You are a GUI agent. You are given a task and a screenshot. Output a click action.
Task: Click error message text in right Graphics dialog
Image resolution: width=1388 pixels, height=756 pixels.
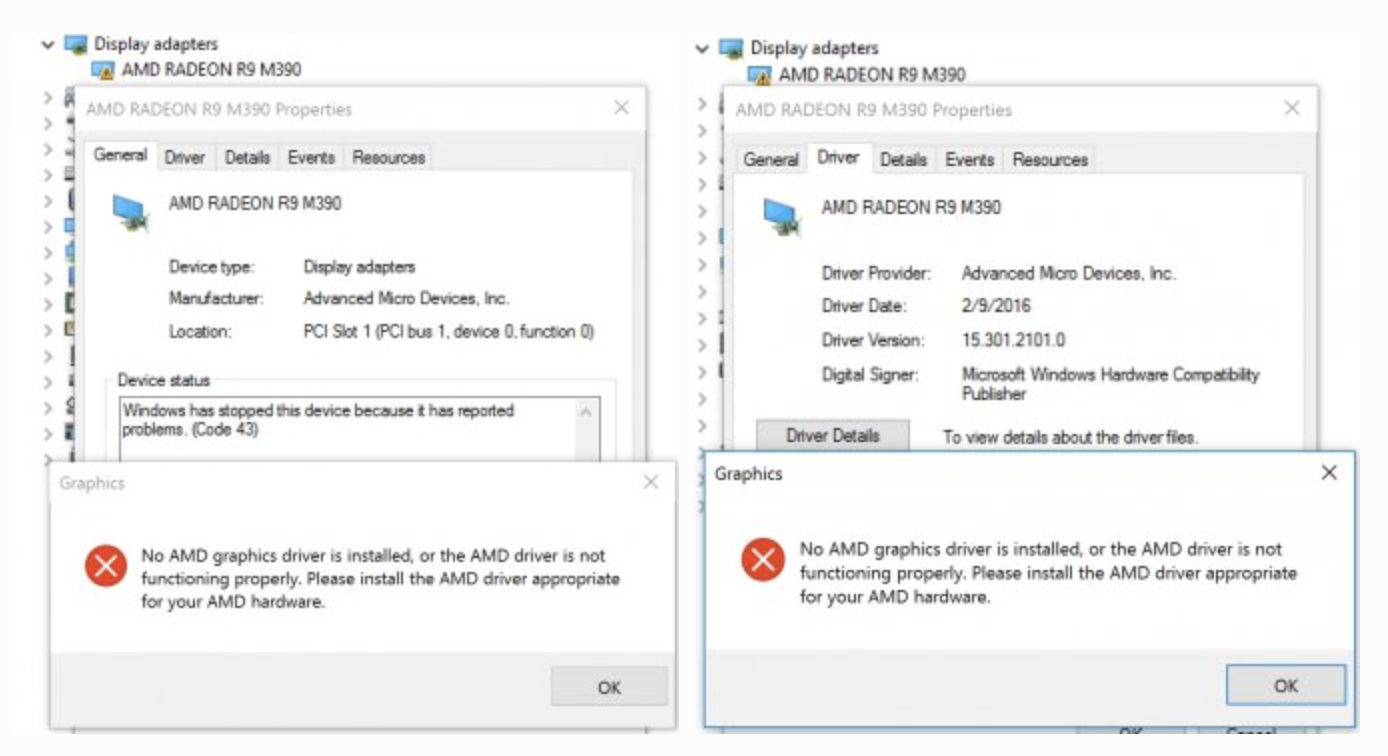coord(1048,573)
